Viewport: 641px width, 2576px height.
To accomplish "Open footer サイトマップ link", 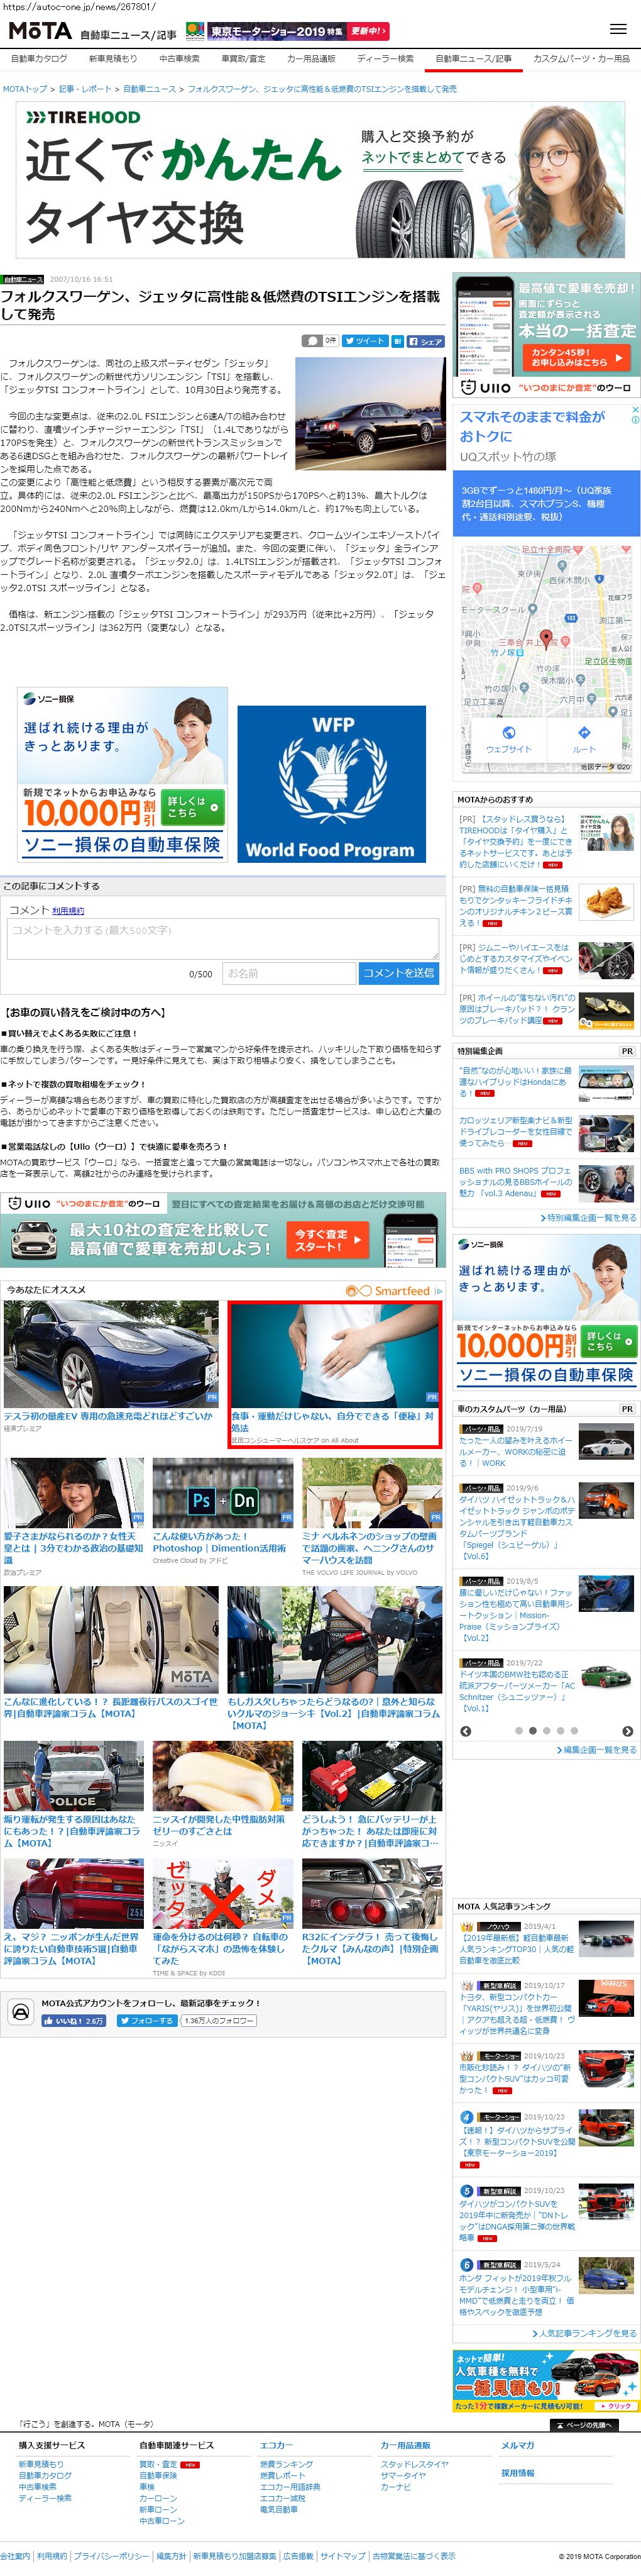I will click(x=342, y=2556).
